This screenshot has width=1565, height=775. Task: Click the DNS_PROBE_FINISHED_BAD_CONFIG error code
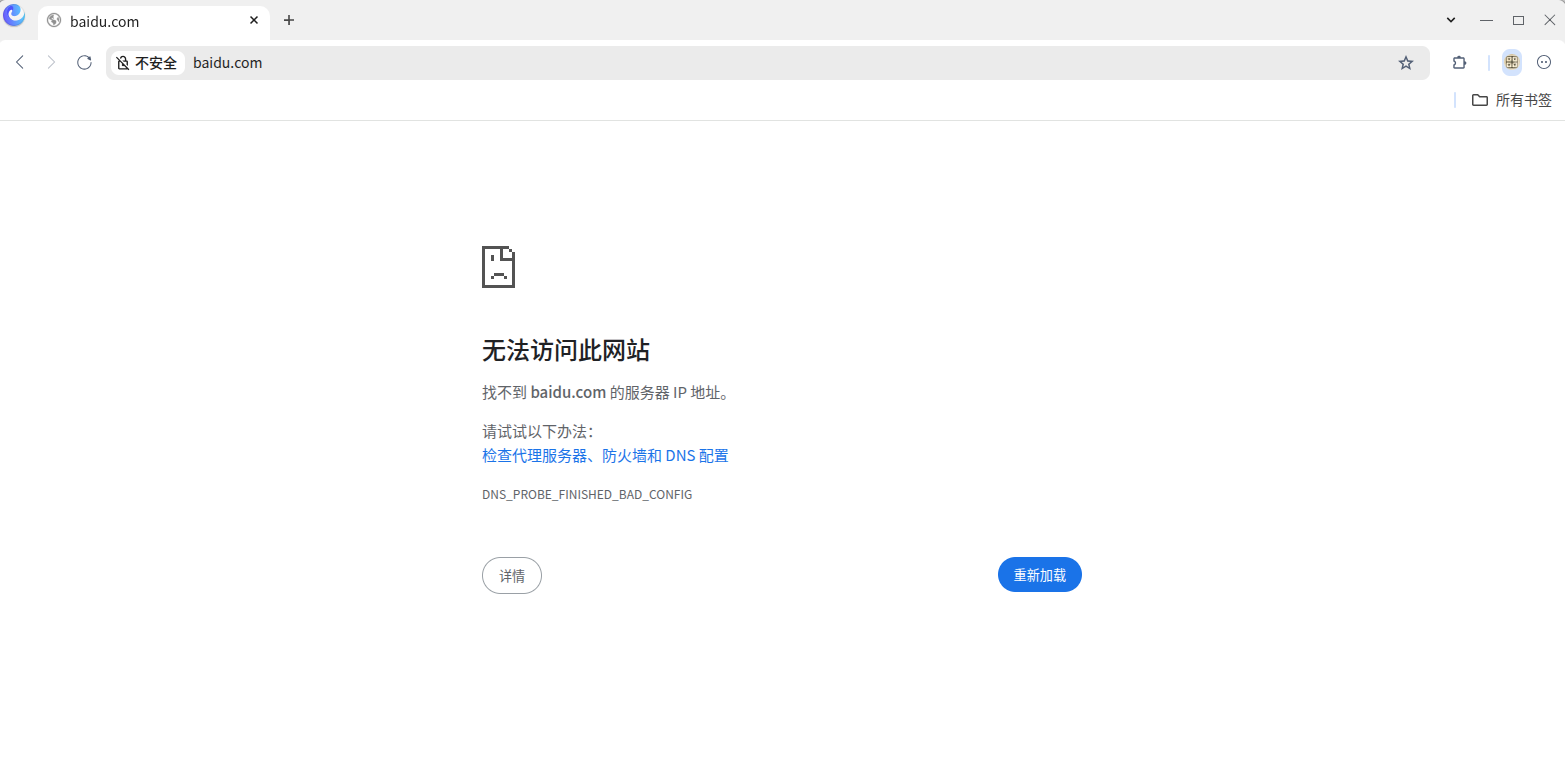[x=587, y=495]
